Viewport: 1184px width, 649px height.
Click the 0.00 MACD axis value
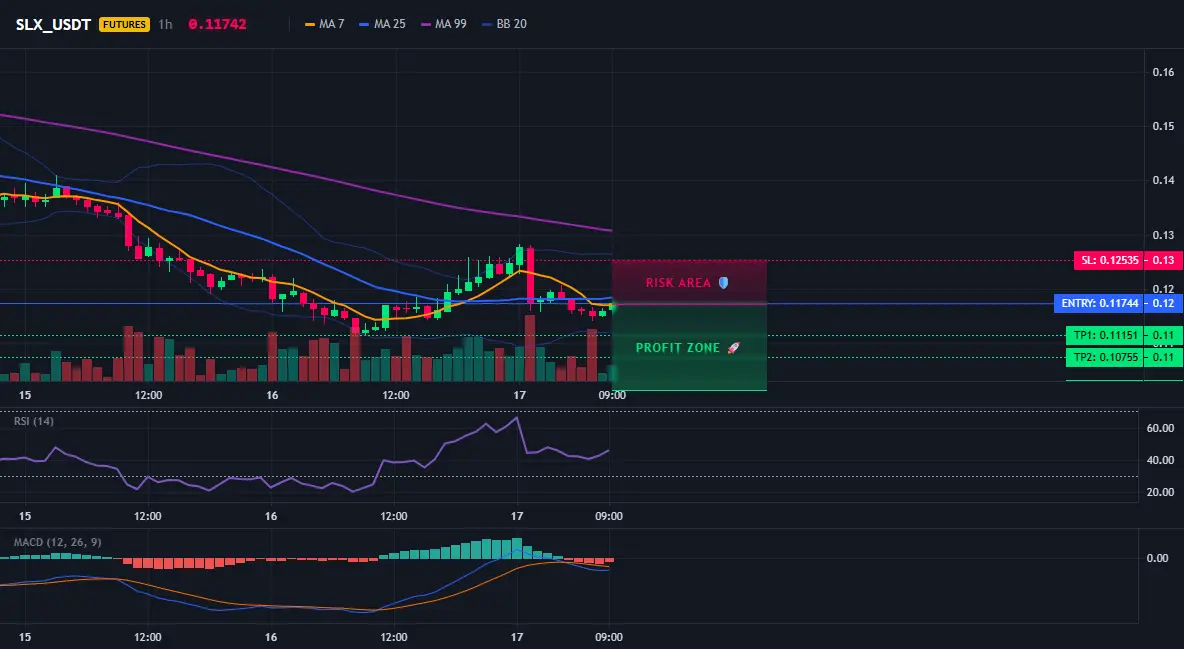[x=1158, y=558]
